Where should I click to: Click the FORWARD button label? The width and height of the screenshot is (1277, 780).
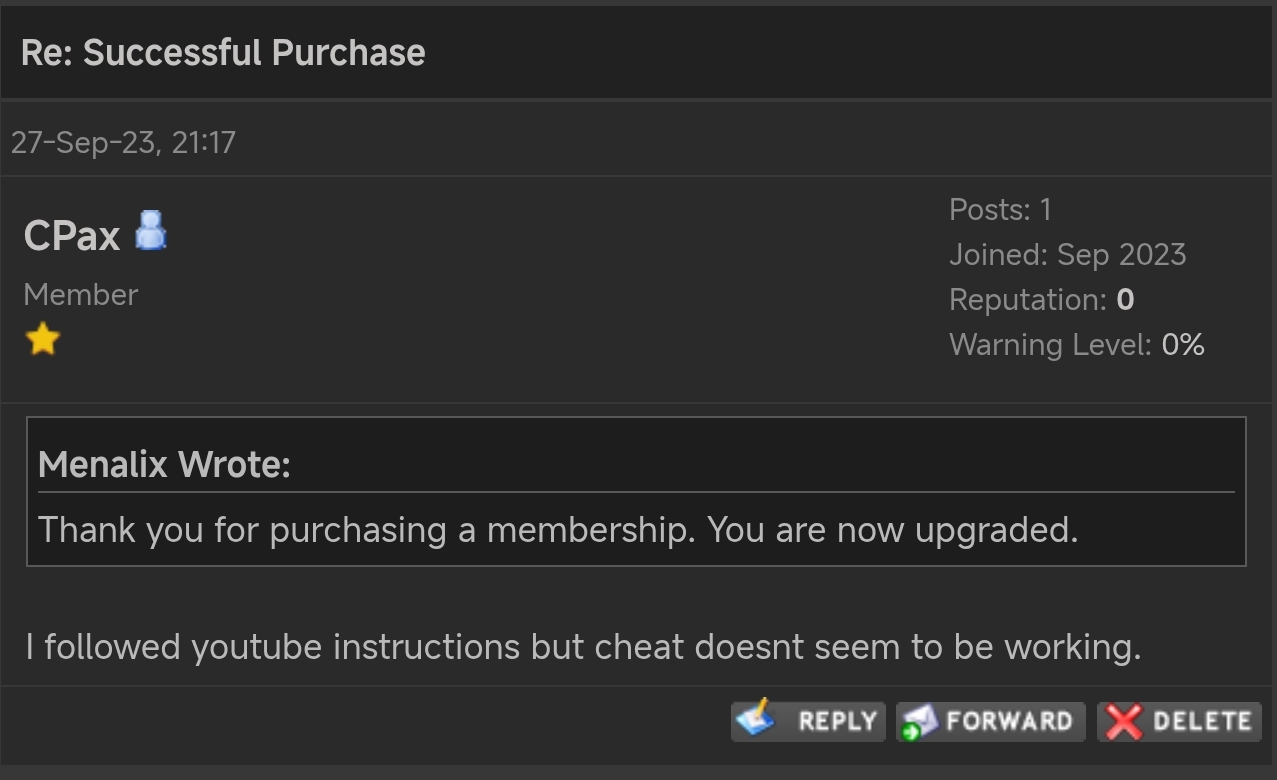click(x=1009, y=721)
